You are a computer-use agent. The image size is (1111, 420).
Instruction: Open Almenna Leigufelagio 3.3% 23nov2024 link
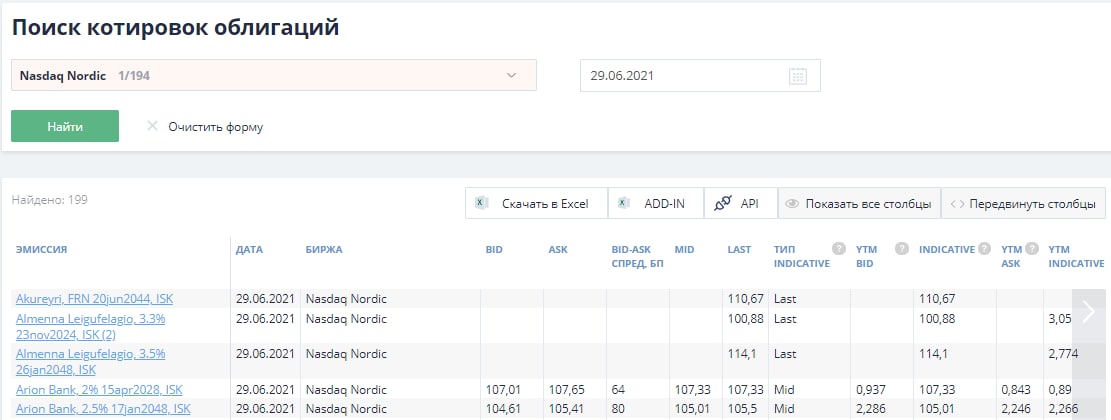[x=91, y=326]
